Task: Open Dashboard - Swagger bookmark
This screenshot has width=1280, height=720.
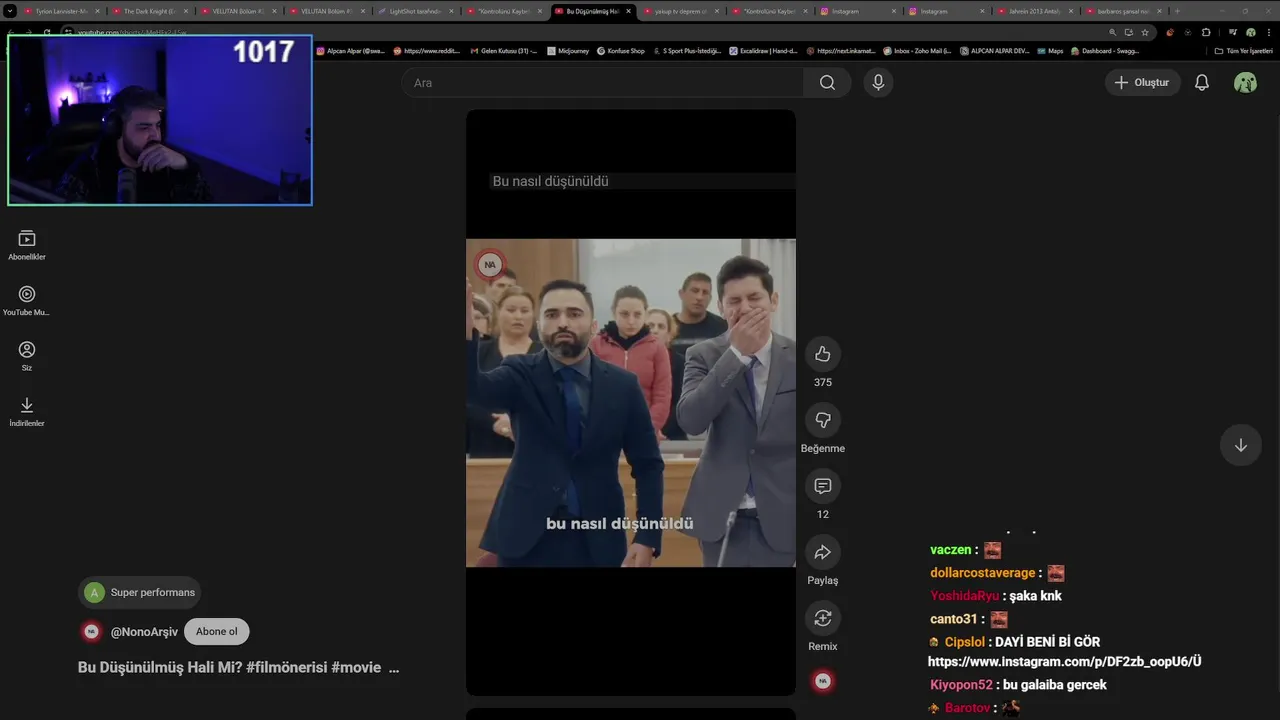Action: [x=1104, y=51]
